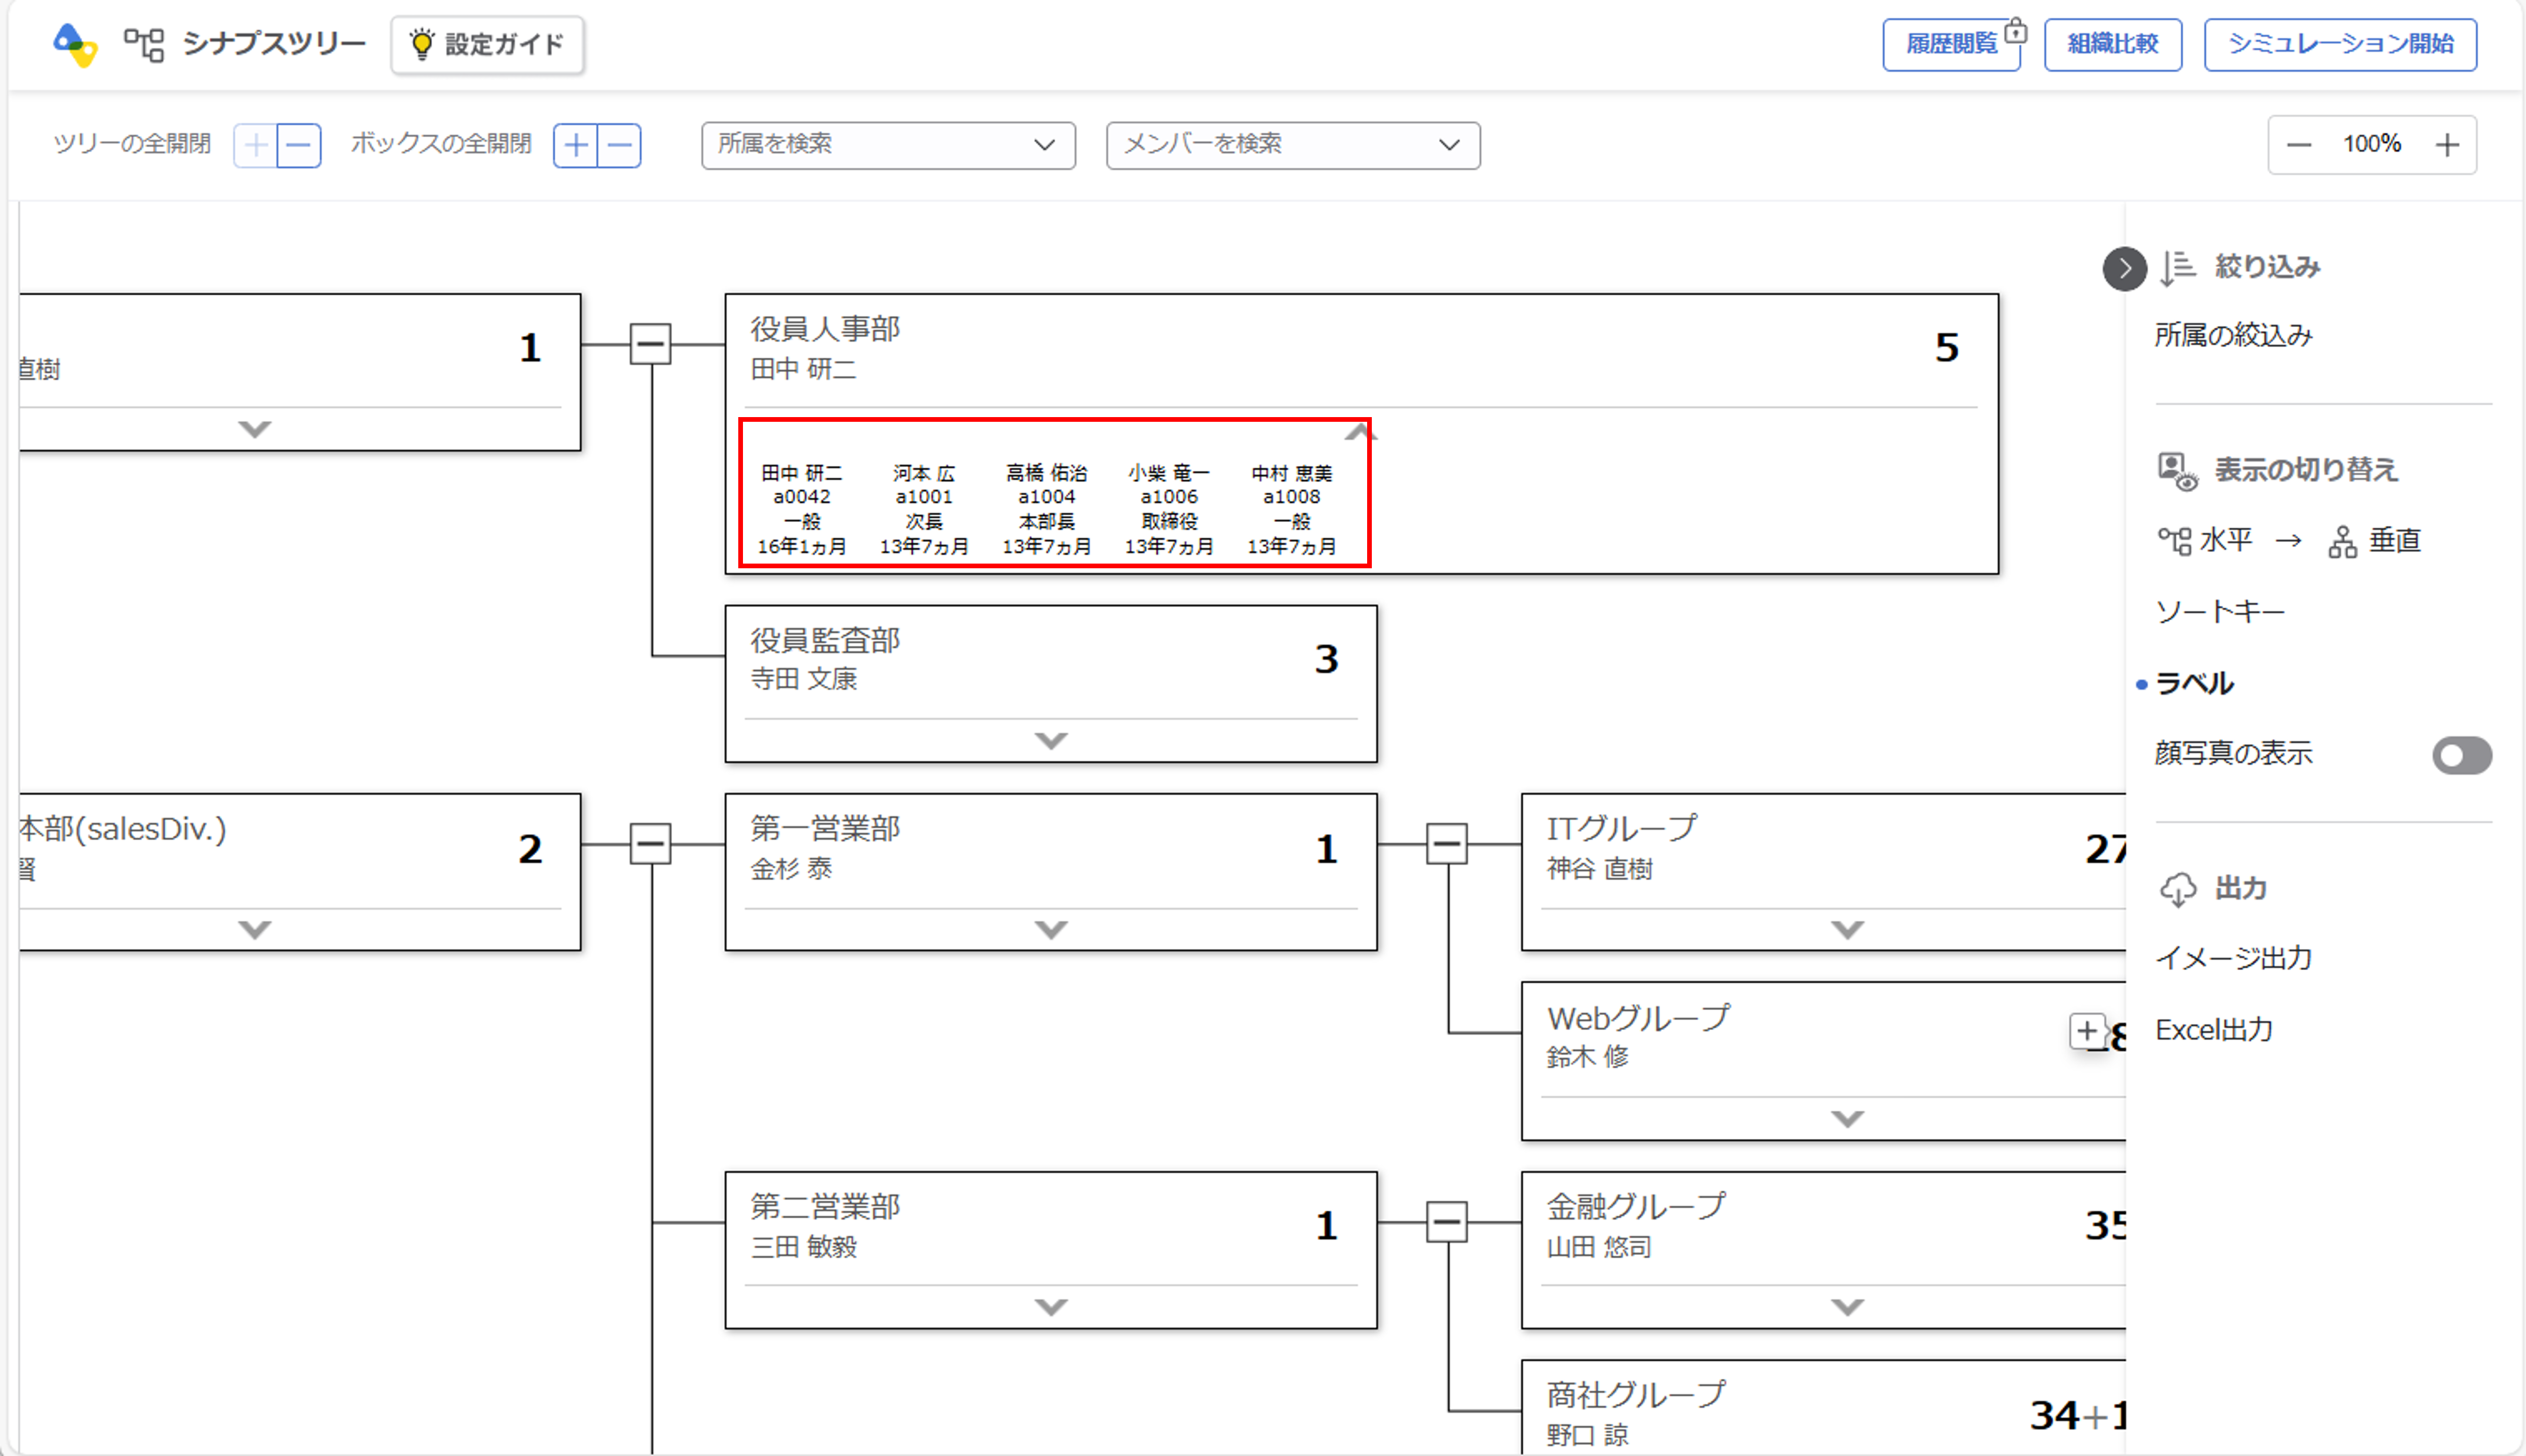Collapse all tree nodes with minus icon
Screen dimensions: 2526x1456
pos(299,146)
